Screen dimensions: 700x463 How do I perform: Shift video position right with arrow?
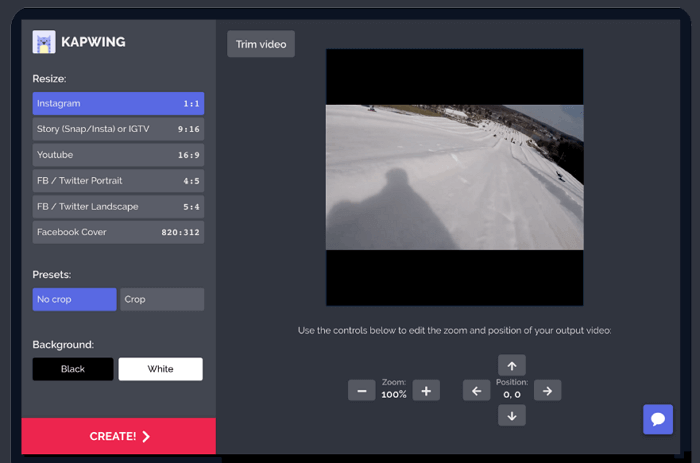pos(546,390)
